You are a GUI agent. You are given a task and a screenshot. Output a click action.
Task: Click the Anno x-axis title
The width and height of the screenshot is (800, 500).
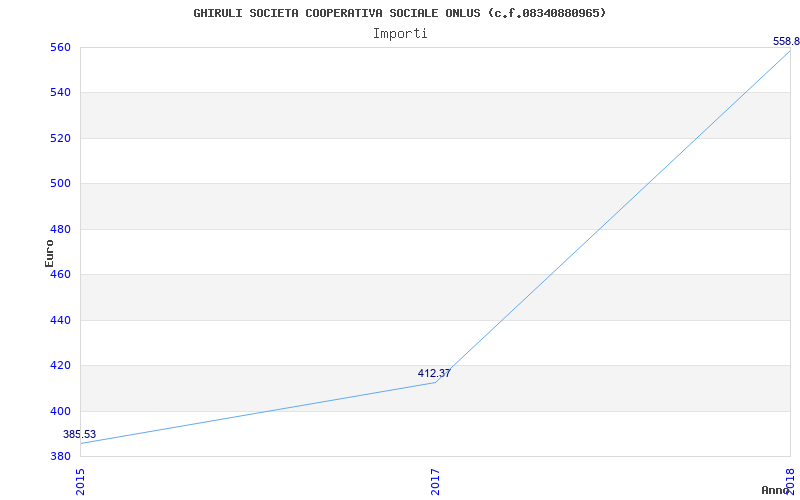[775, 490]
